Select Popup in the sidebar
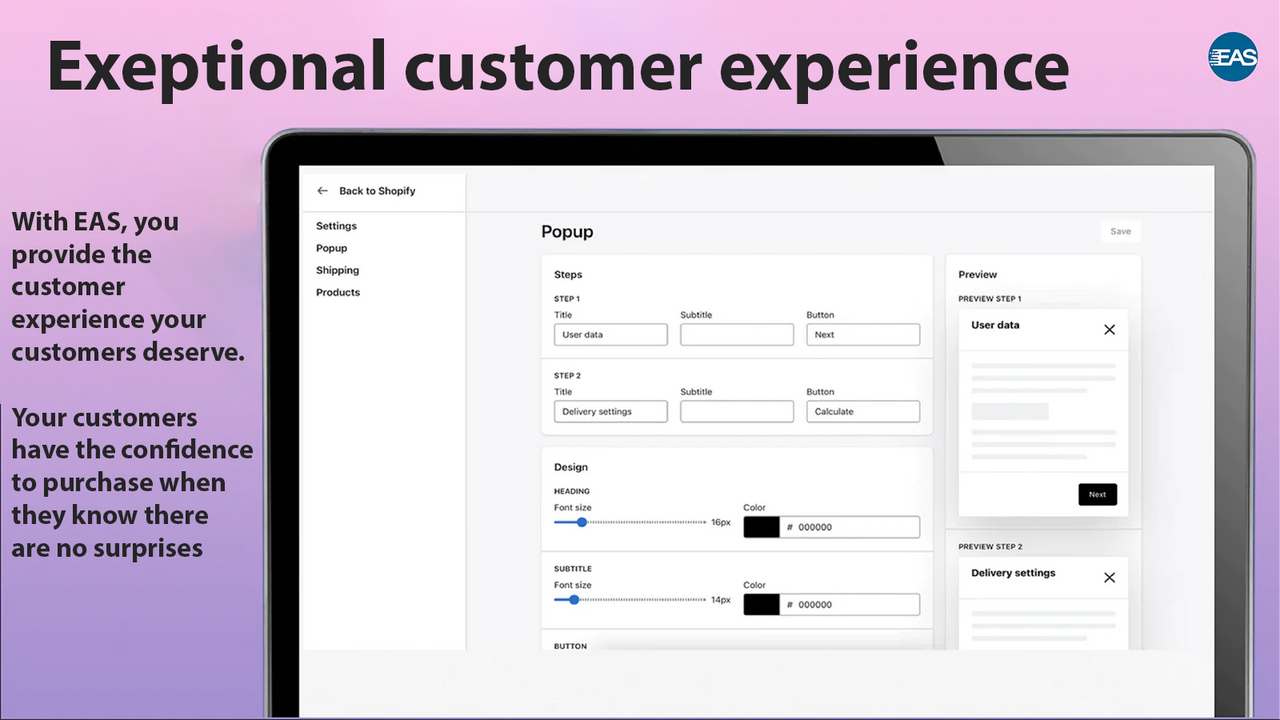The height and width of the screenshot is (720, 1280). (331, 248)
